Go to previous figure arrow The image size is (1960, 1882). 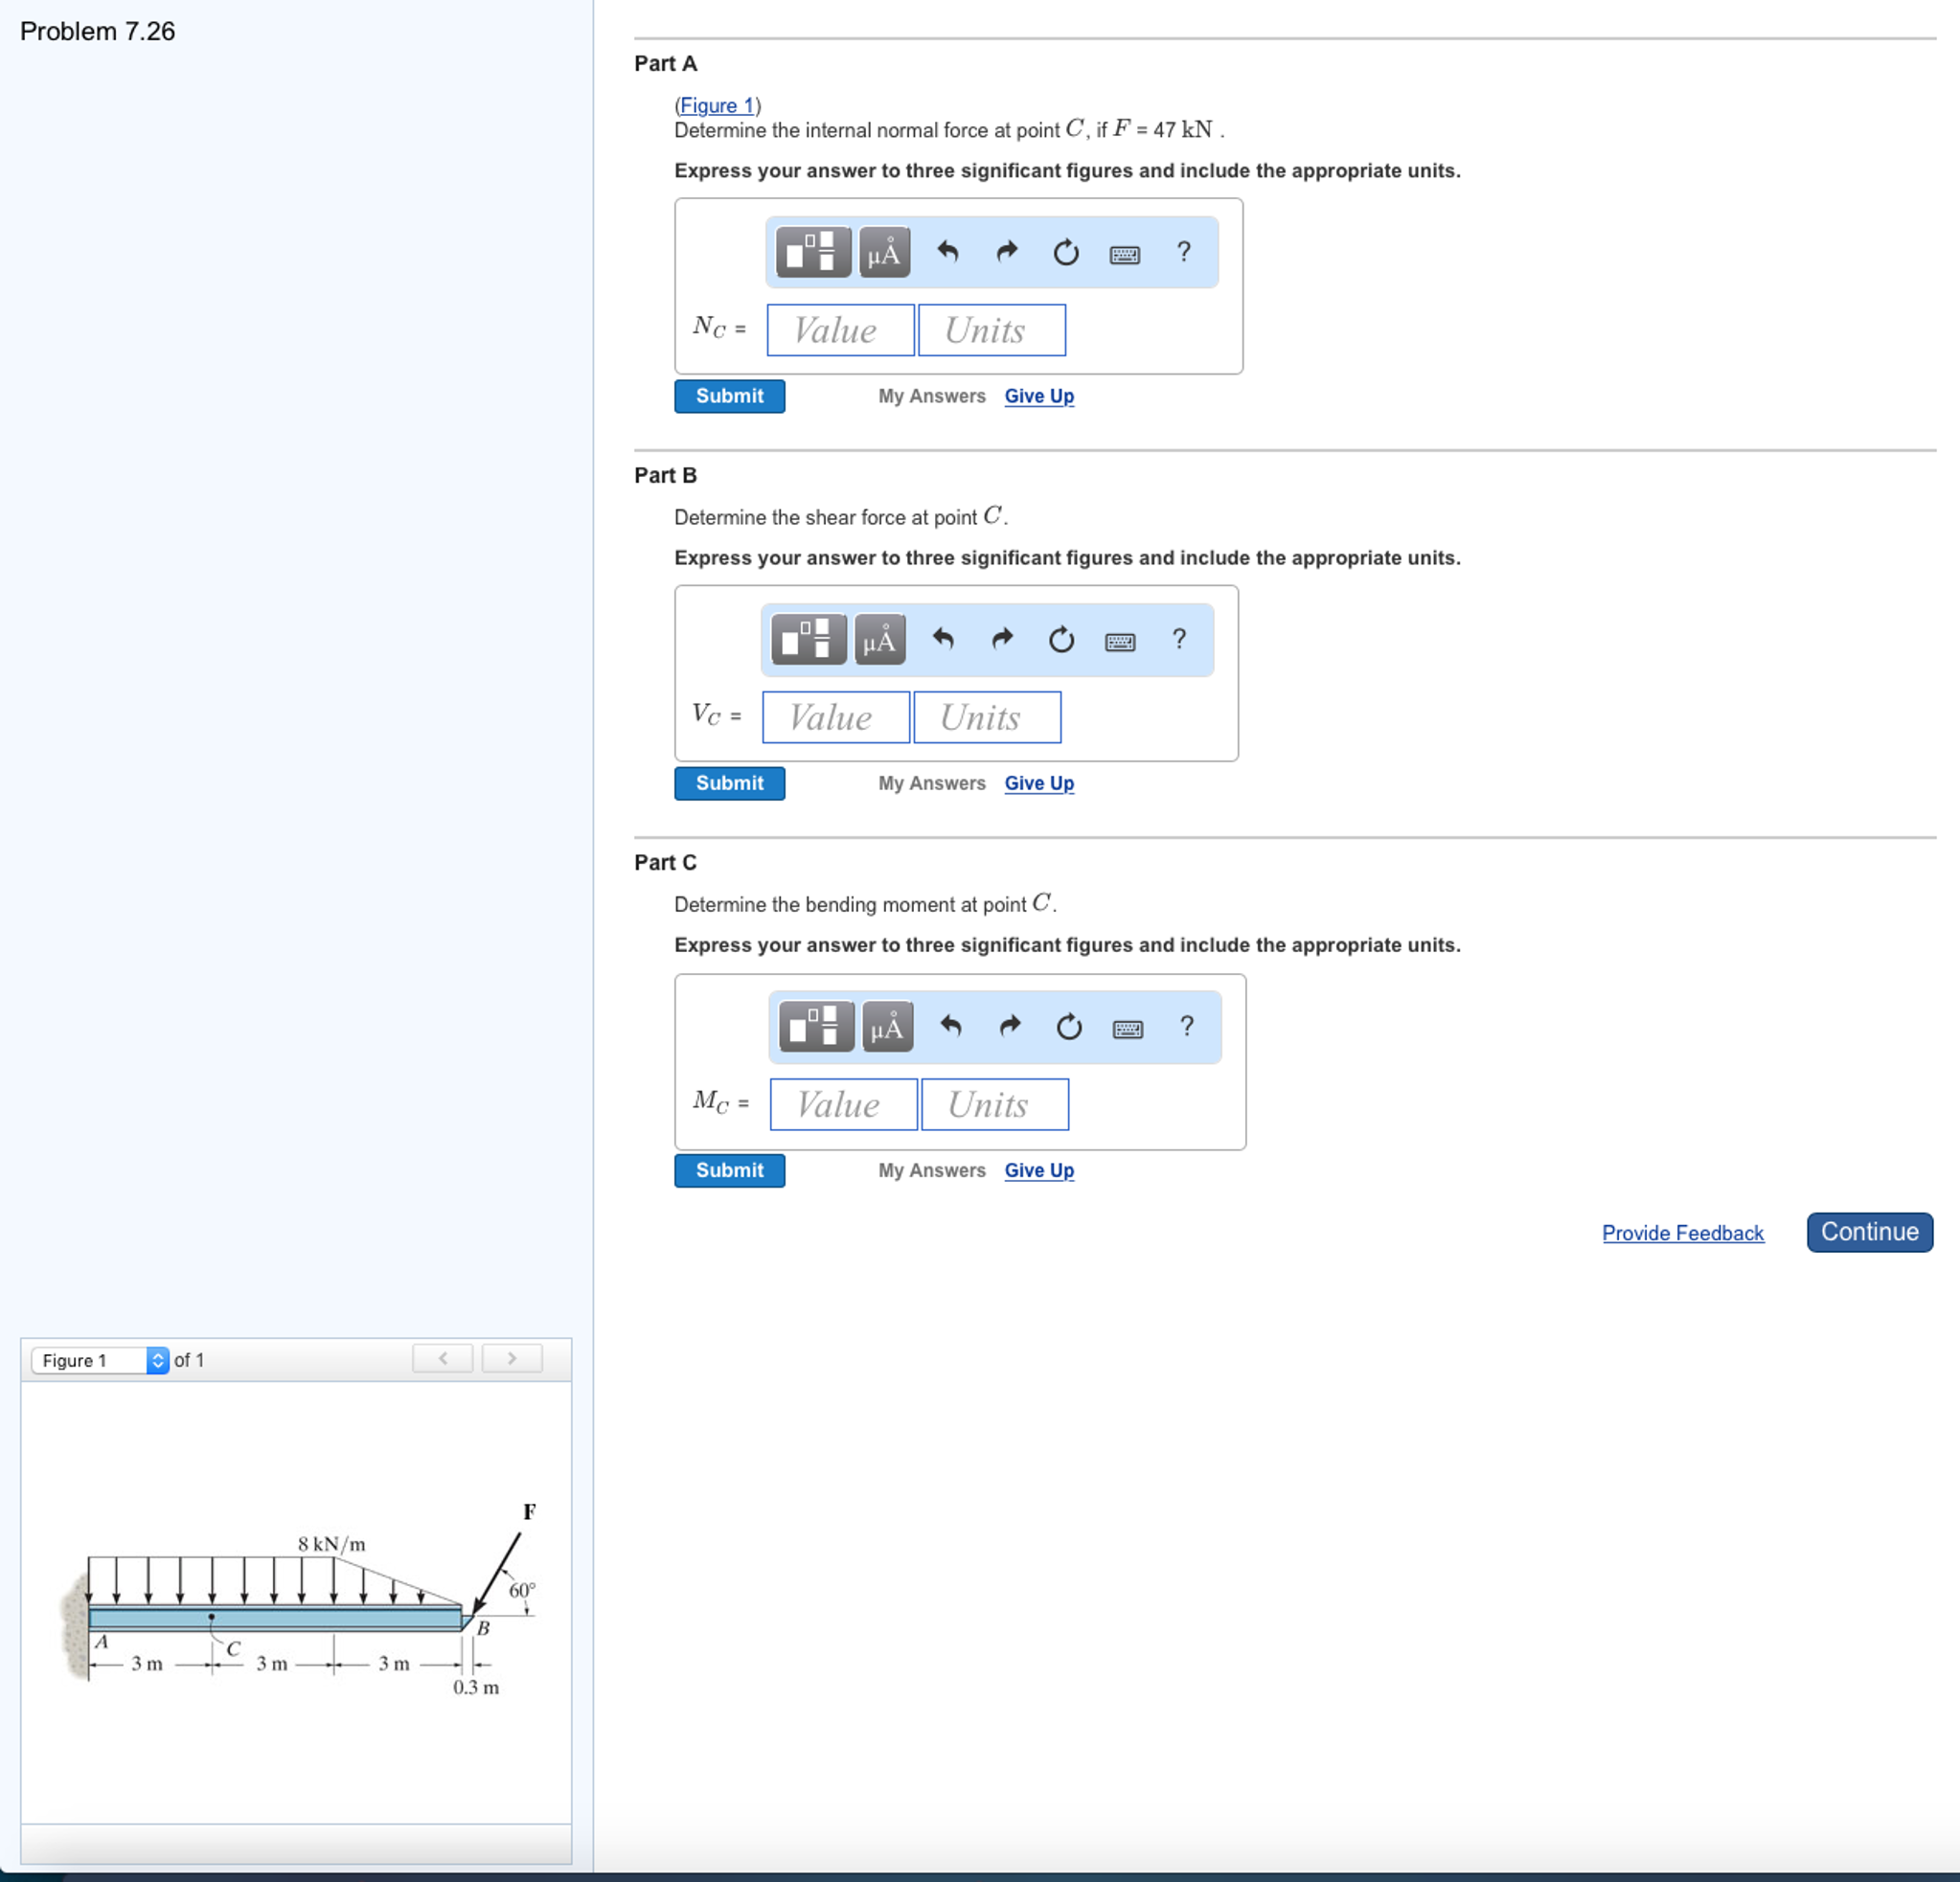coord(442,1358)
